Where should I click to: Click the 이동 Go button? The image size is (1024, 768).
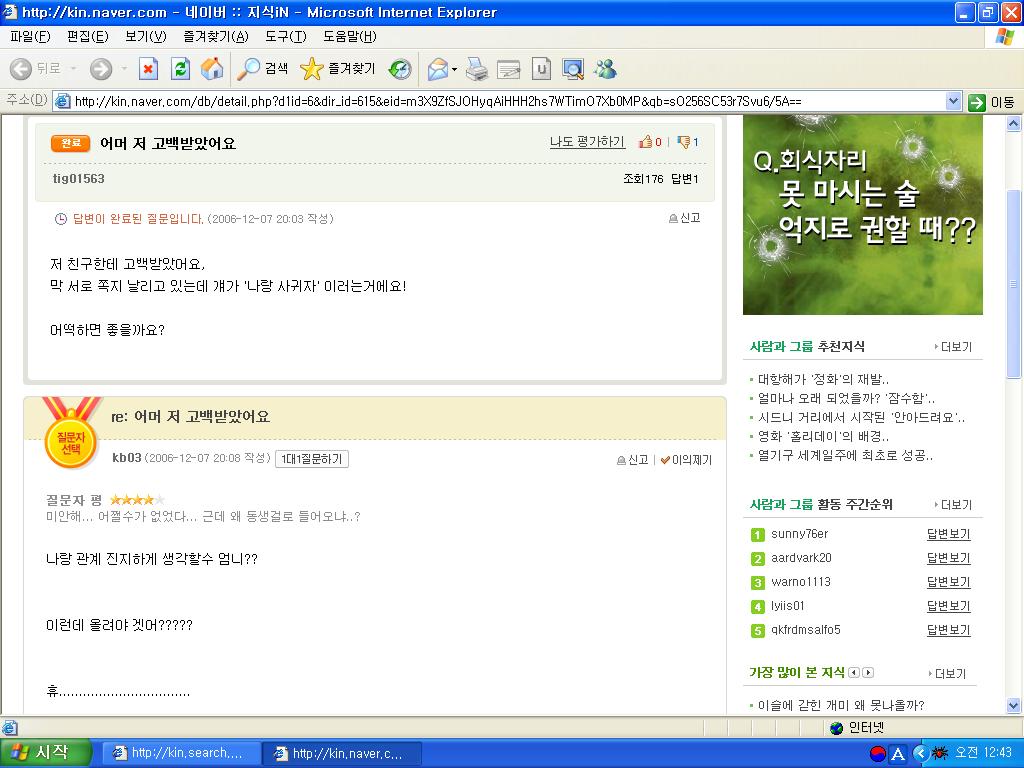[x=991, y=102]
